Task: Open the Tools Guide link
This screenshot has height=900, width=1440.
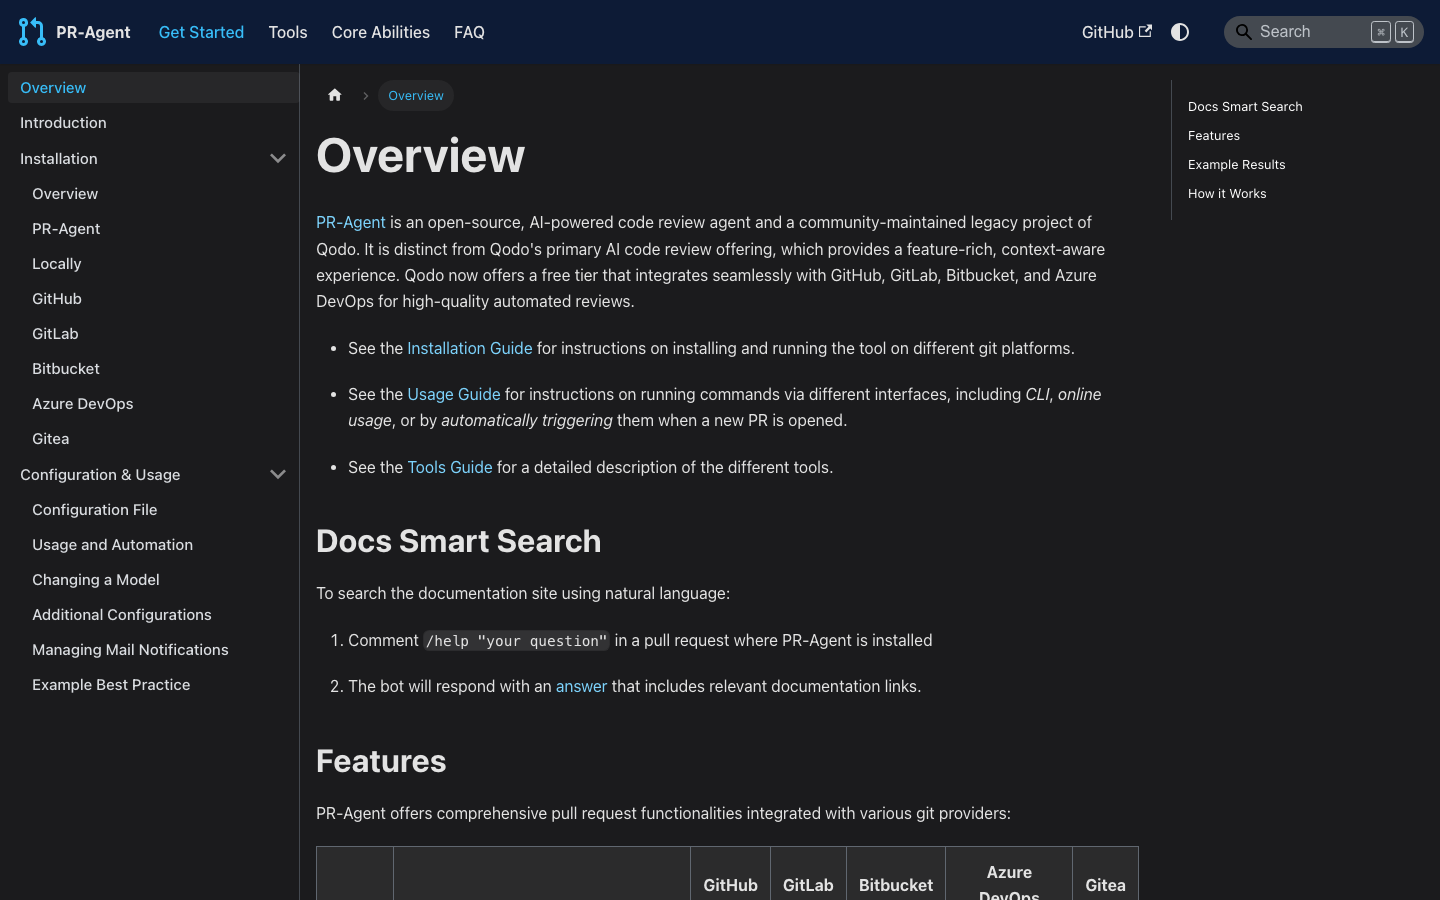Action: pyautogui.click(x=450, y=467)
